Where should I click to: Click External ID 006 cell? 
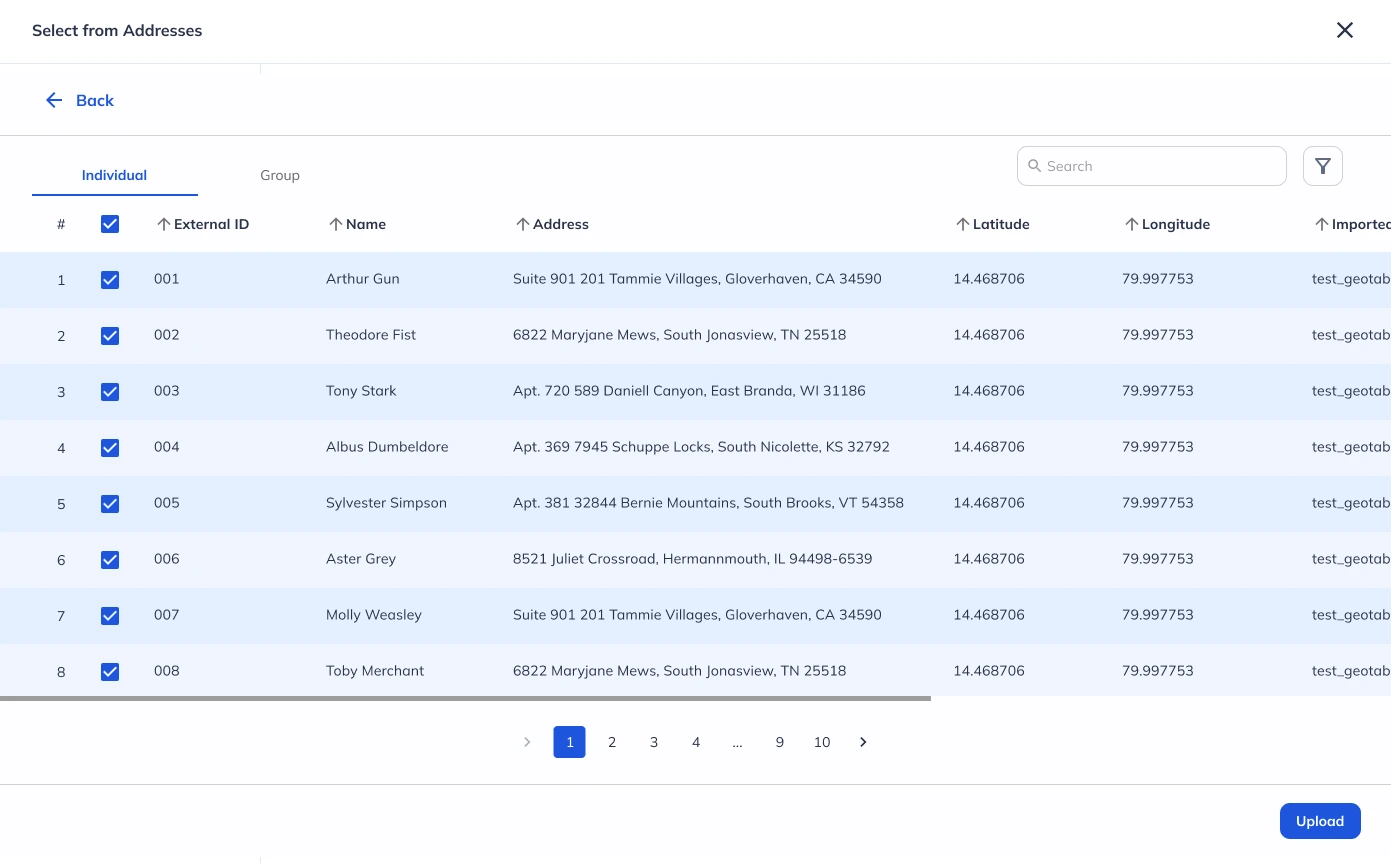click(167, 559)
